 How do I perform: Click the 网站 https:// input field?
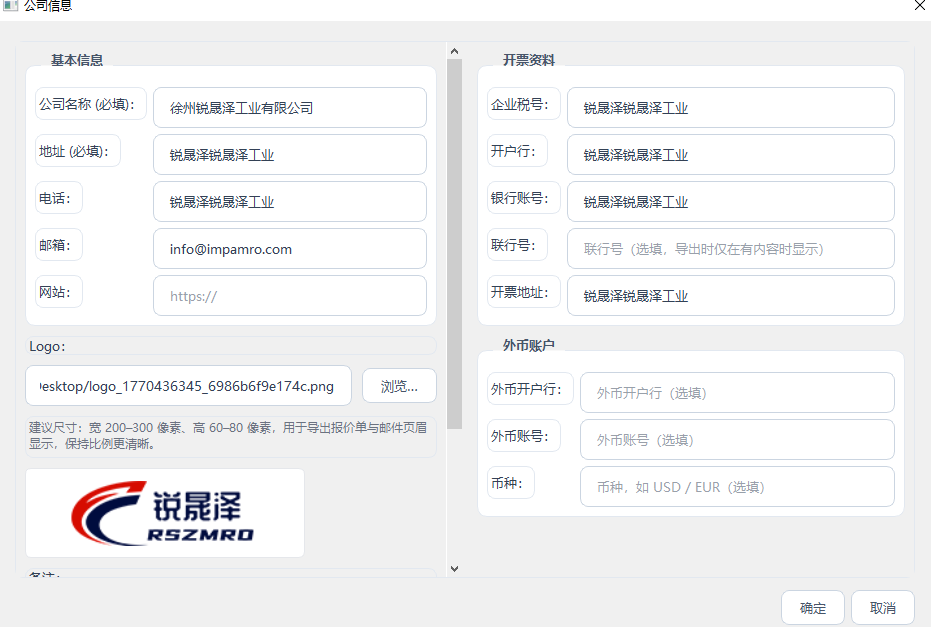point(290,295)
